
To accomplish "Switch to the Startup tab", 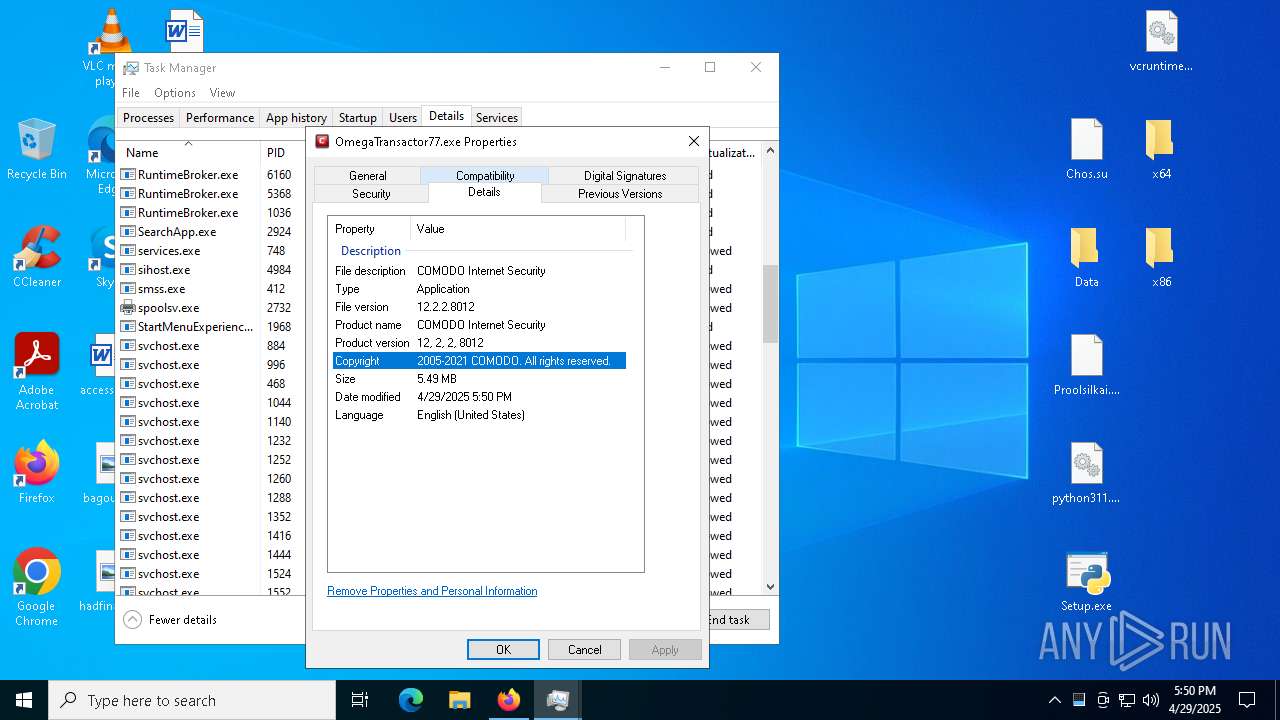I will click(x=358, y=118).
